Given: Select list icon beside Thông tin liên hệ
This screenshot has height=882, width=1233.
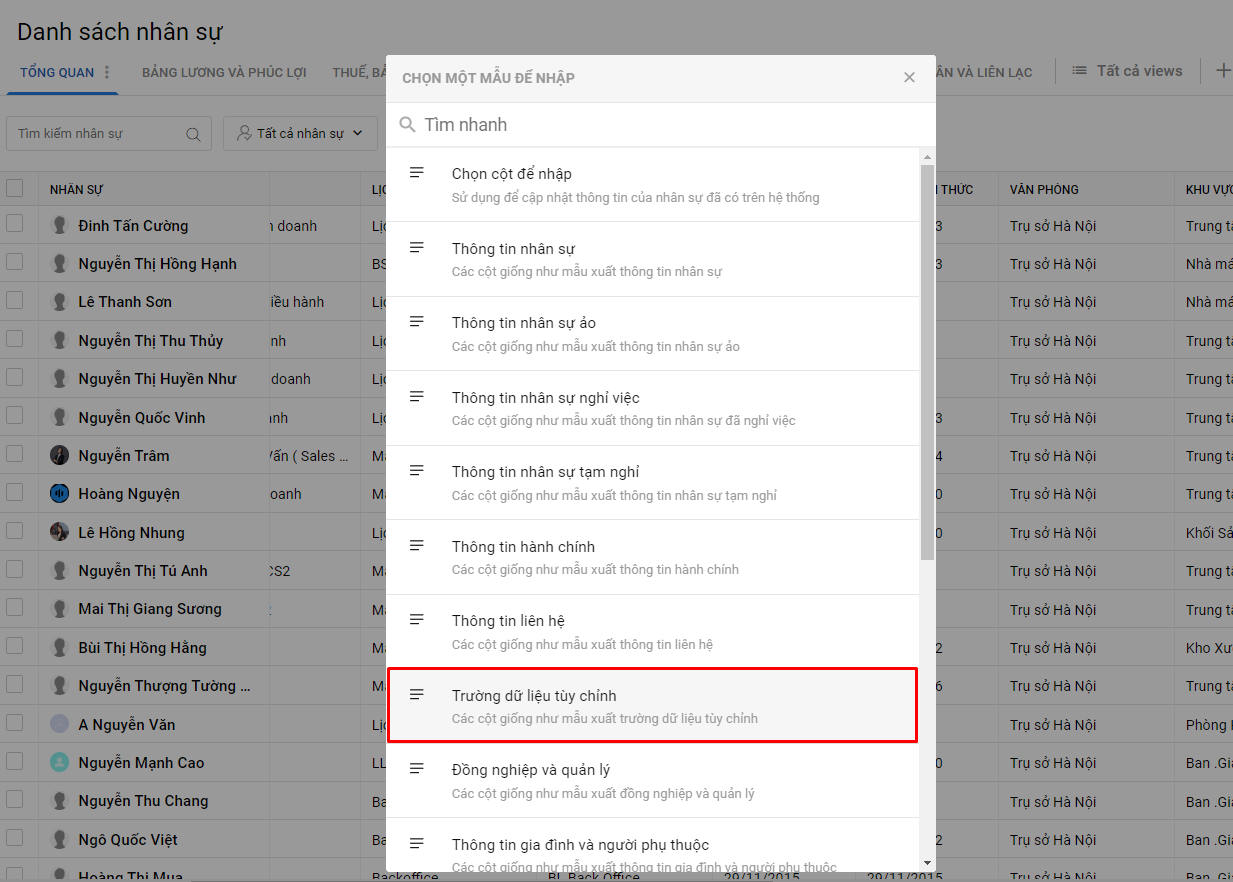Looking at the screenshot, I should pyautogui.click(x=417, y=620).
